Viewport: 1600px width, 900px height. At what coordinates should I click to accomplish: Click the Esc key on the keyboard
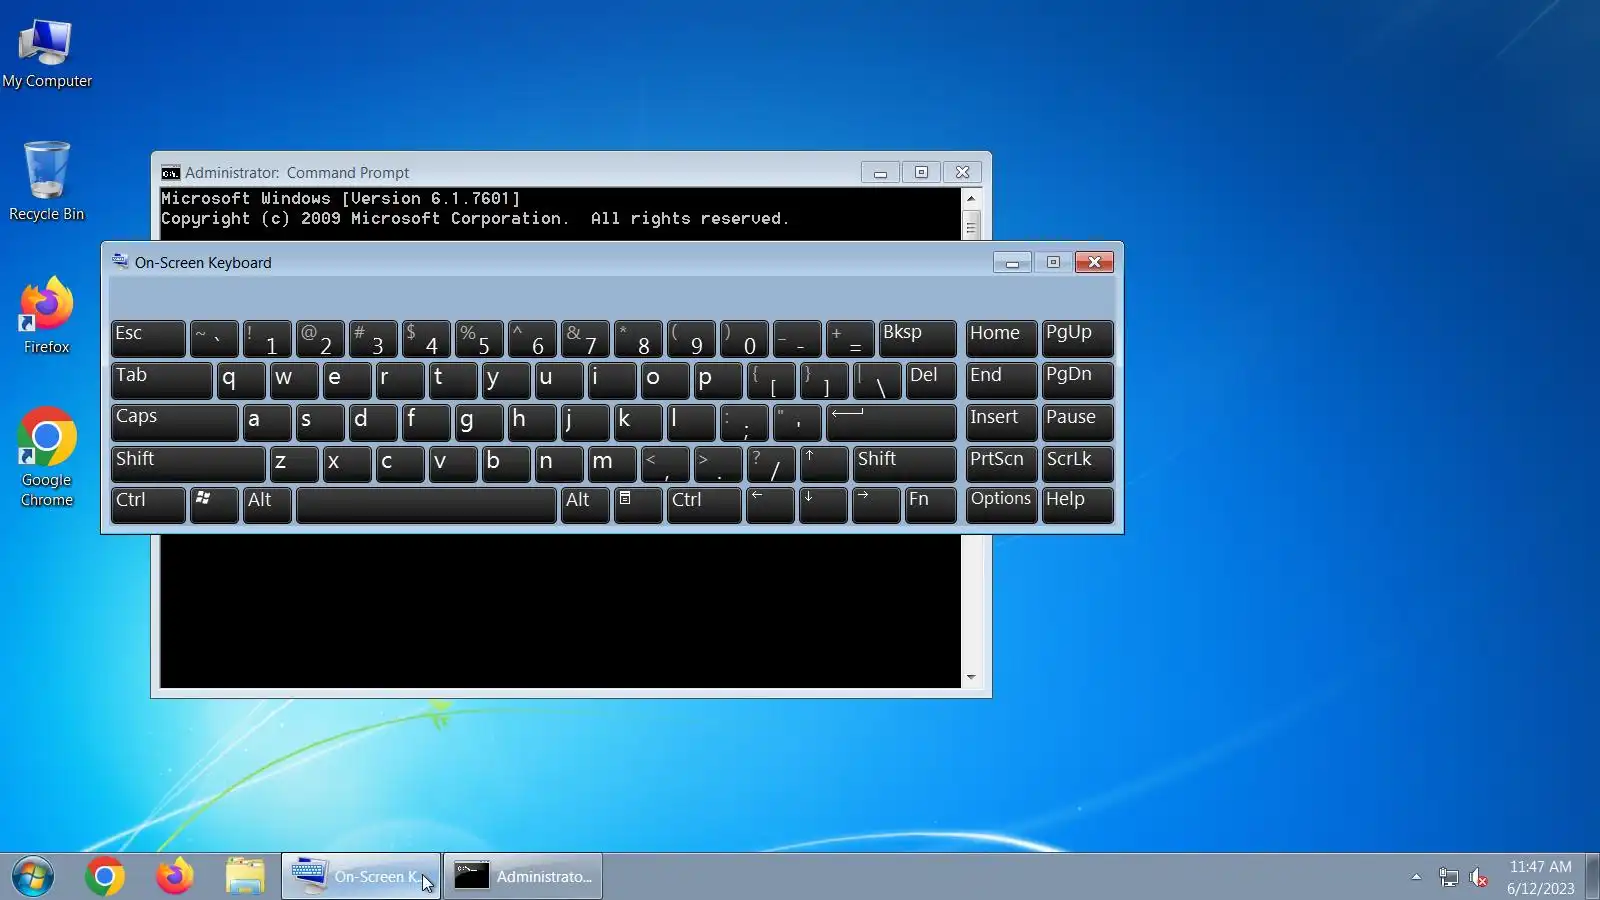point(148,339)
